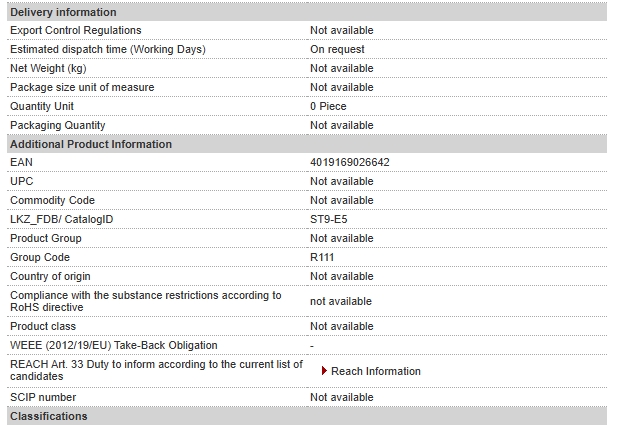
Task: Click the Estimated dispatch time row label
Action: pyautogui.click(x=108, y=49)
